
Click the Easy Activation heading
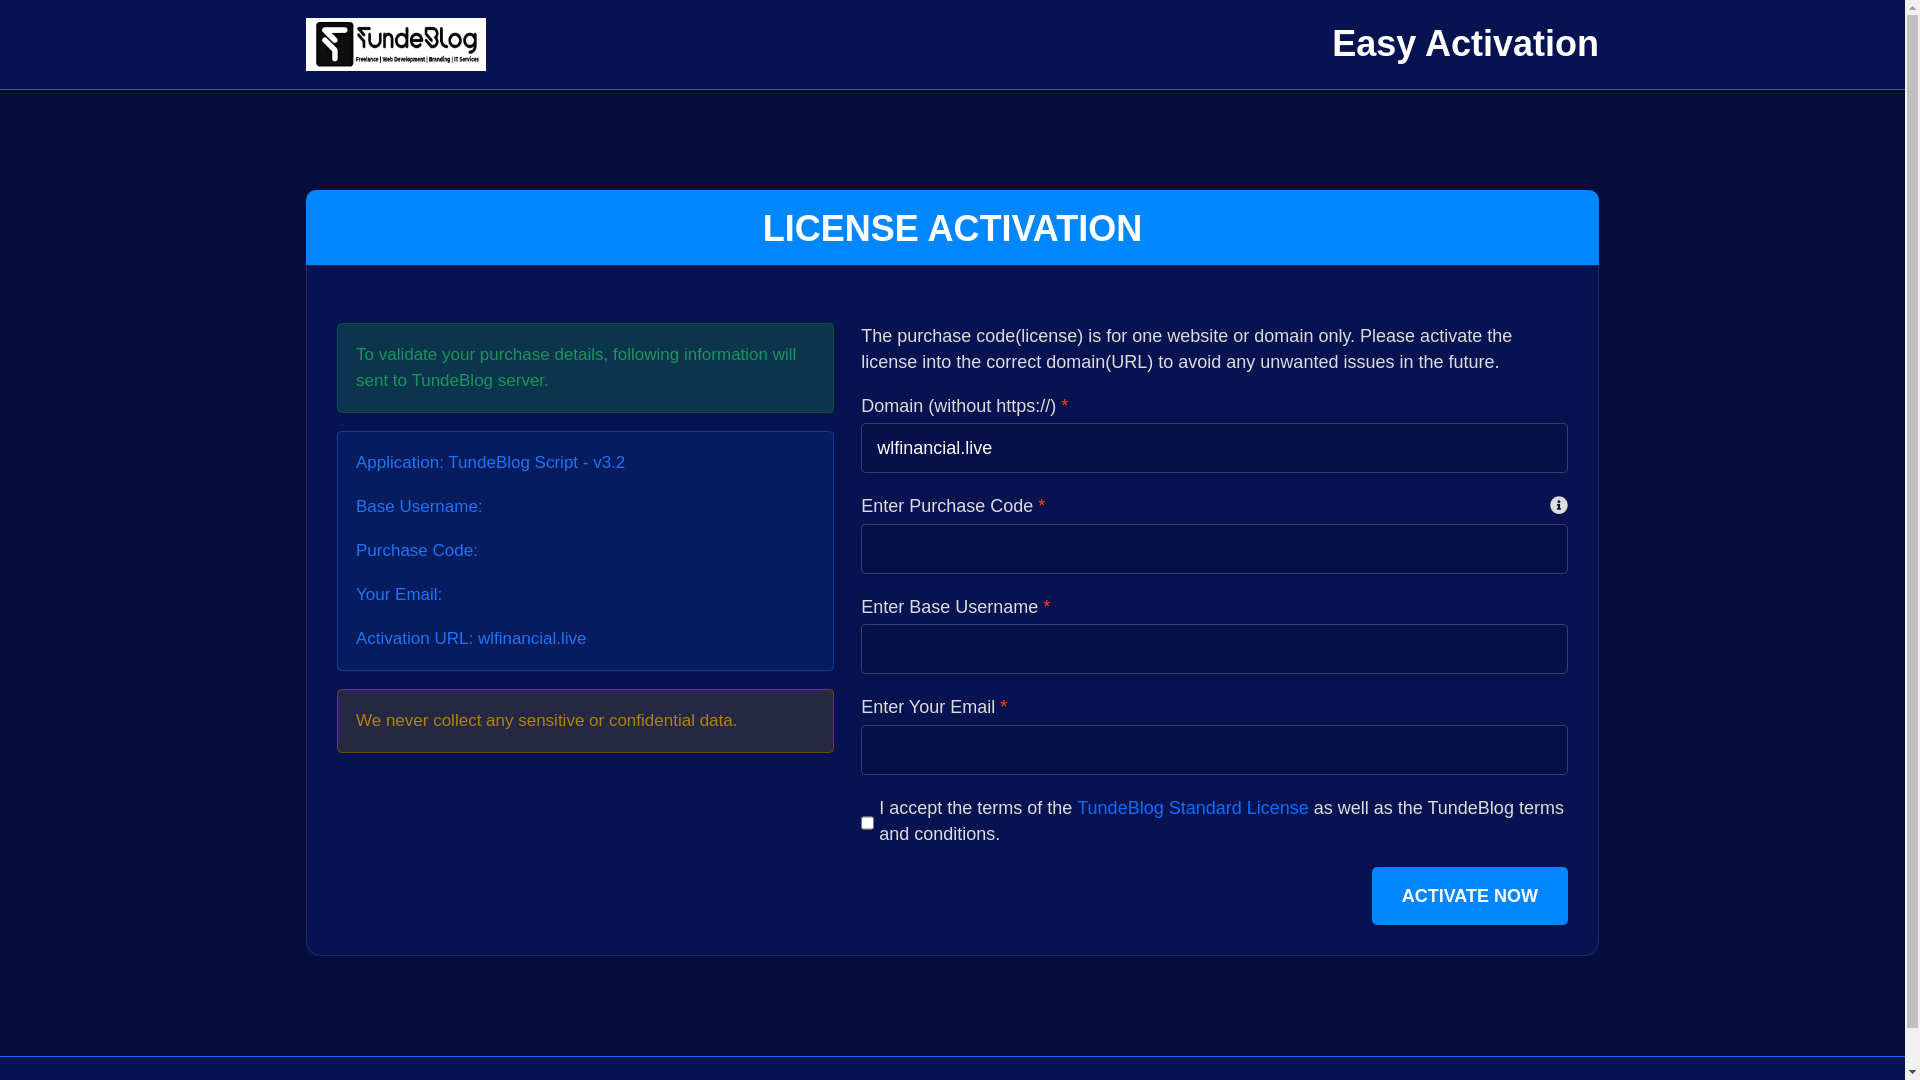[1465, 44]
